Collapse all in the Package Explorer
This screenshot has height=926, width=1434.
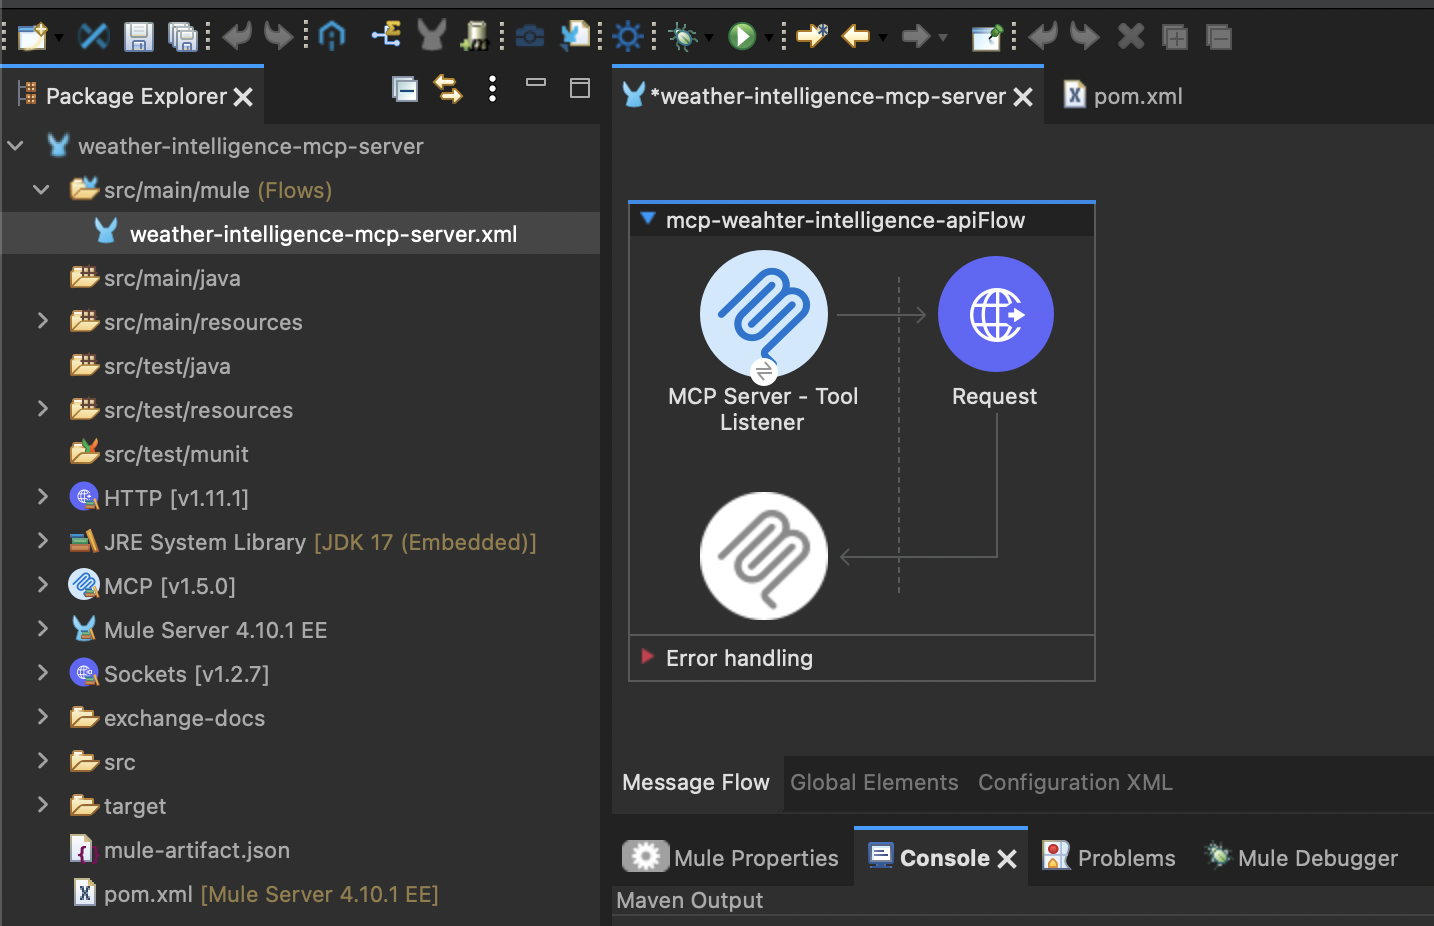pyautogui.click(x=405, y=89)
